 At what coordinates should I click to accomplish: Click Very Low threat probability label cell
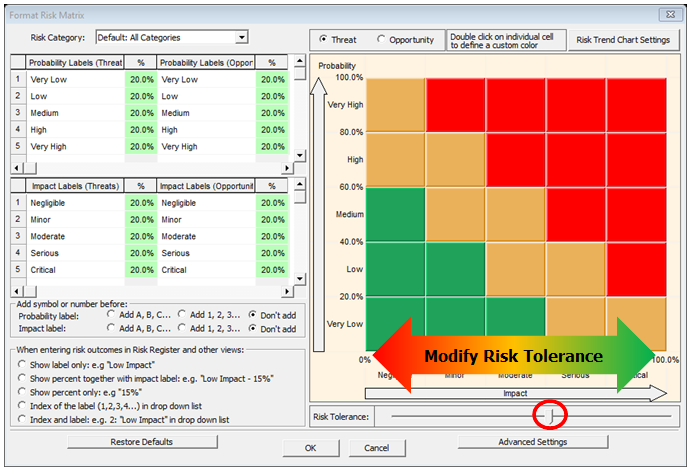coord(75,79)
